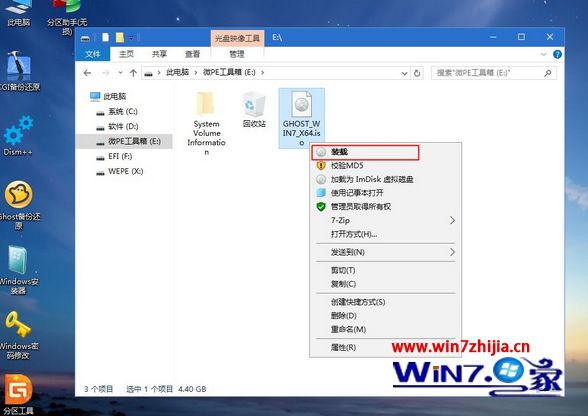The width and height of the screenshot is (588, 416).
Task: Click the search magnifier icon
Action: point(548,73)
